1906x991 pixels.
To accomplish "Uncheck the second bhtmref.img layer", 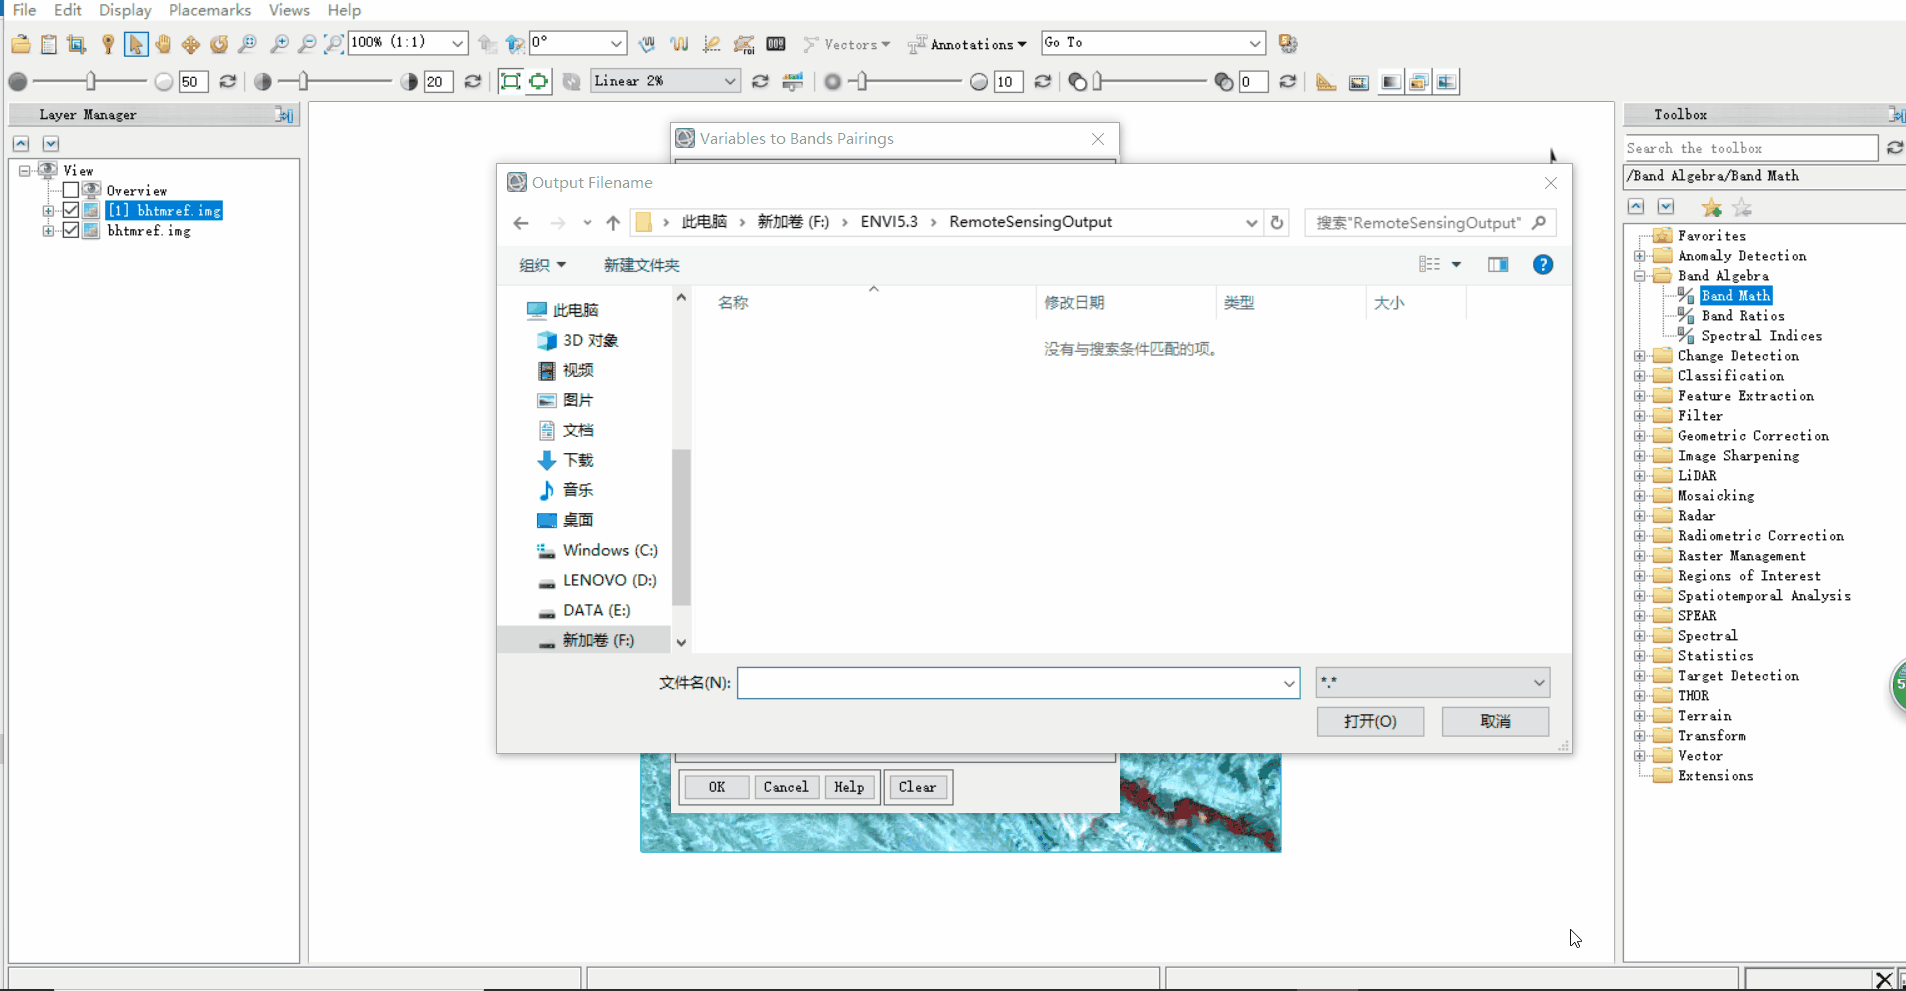I will click(x=71, y=230).
